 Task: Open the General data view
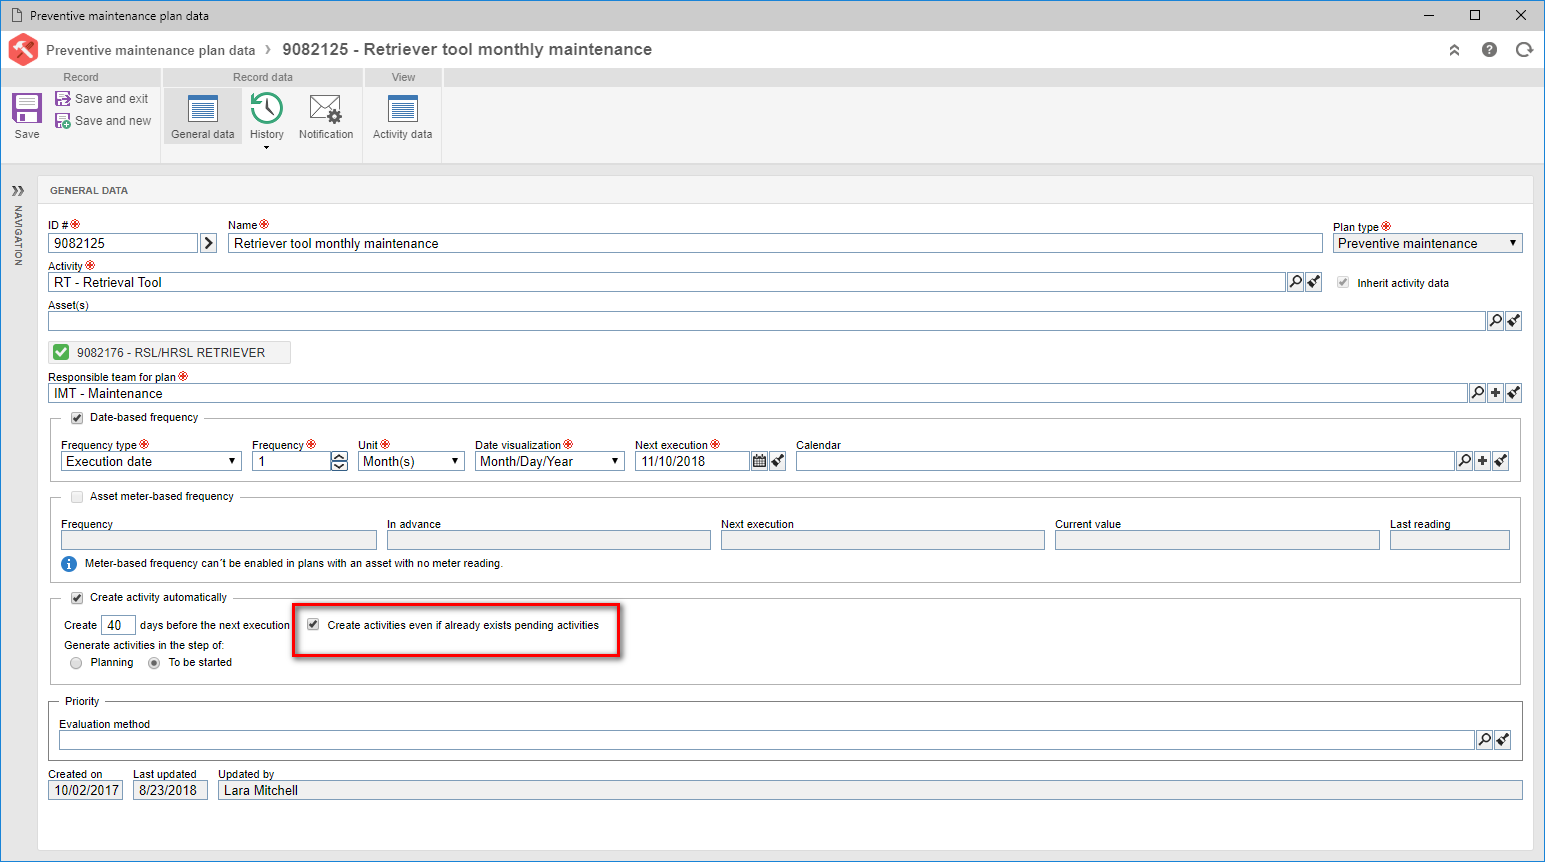click(203, 116)
